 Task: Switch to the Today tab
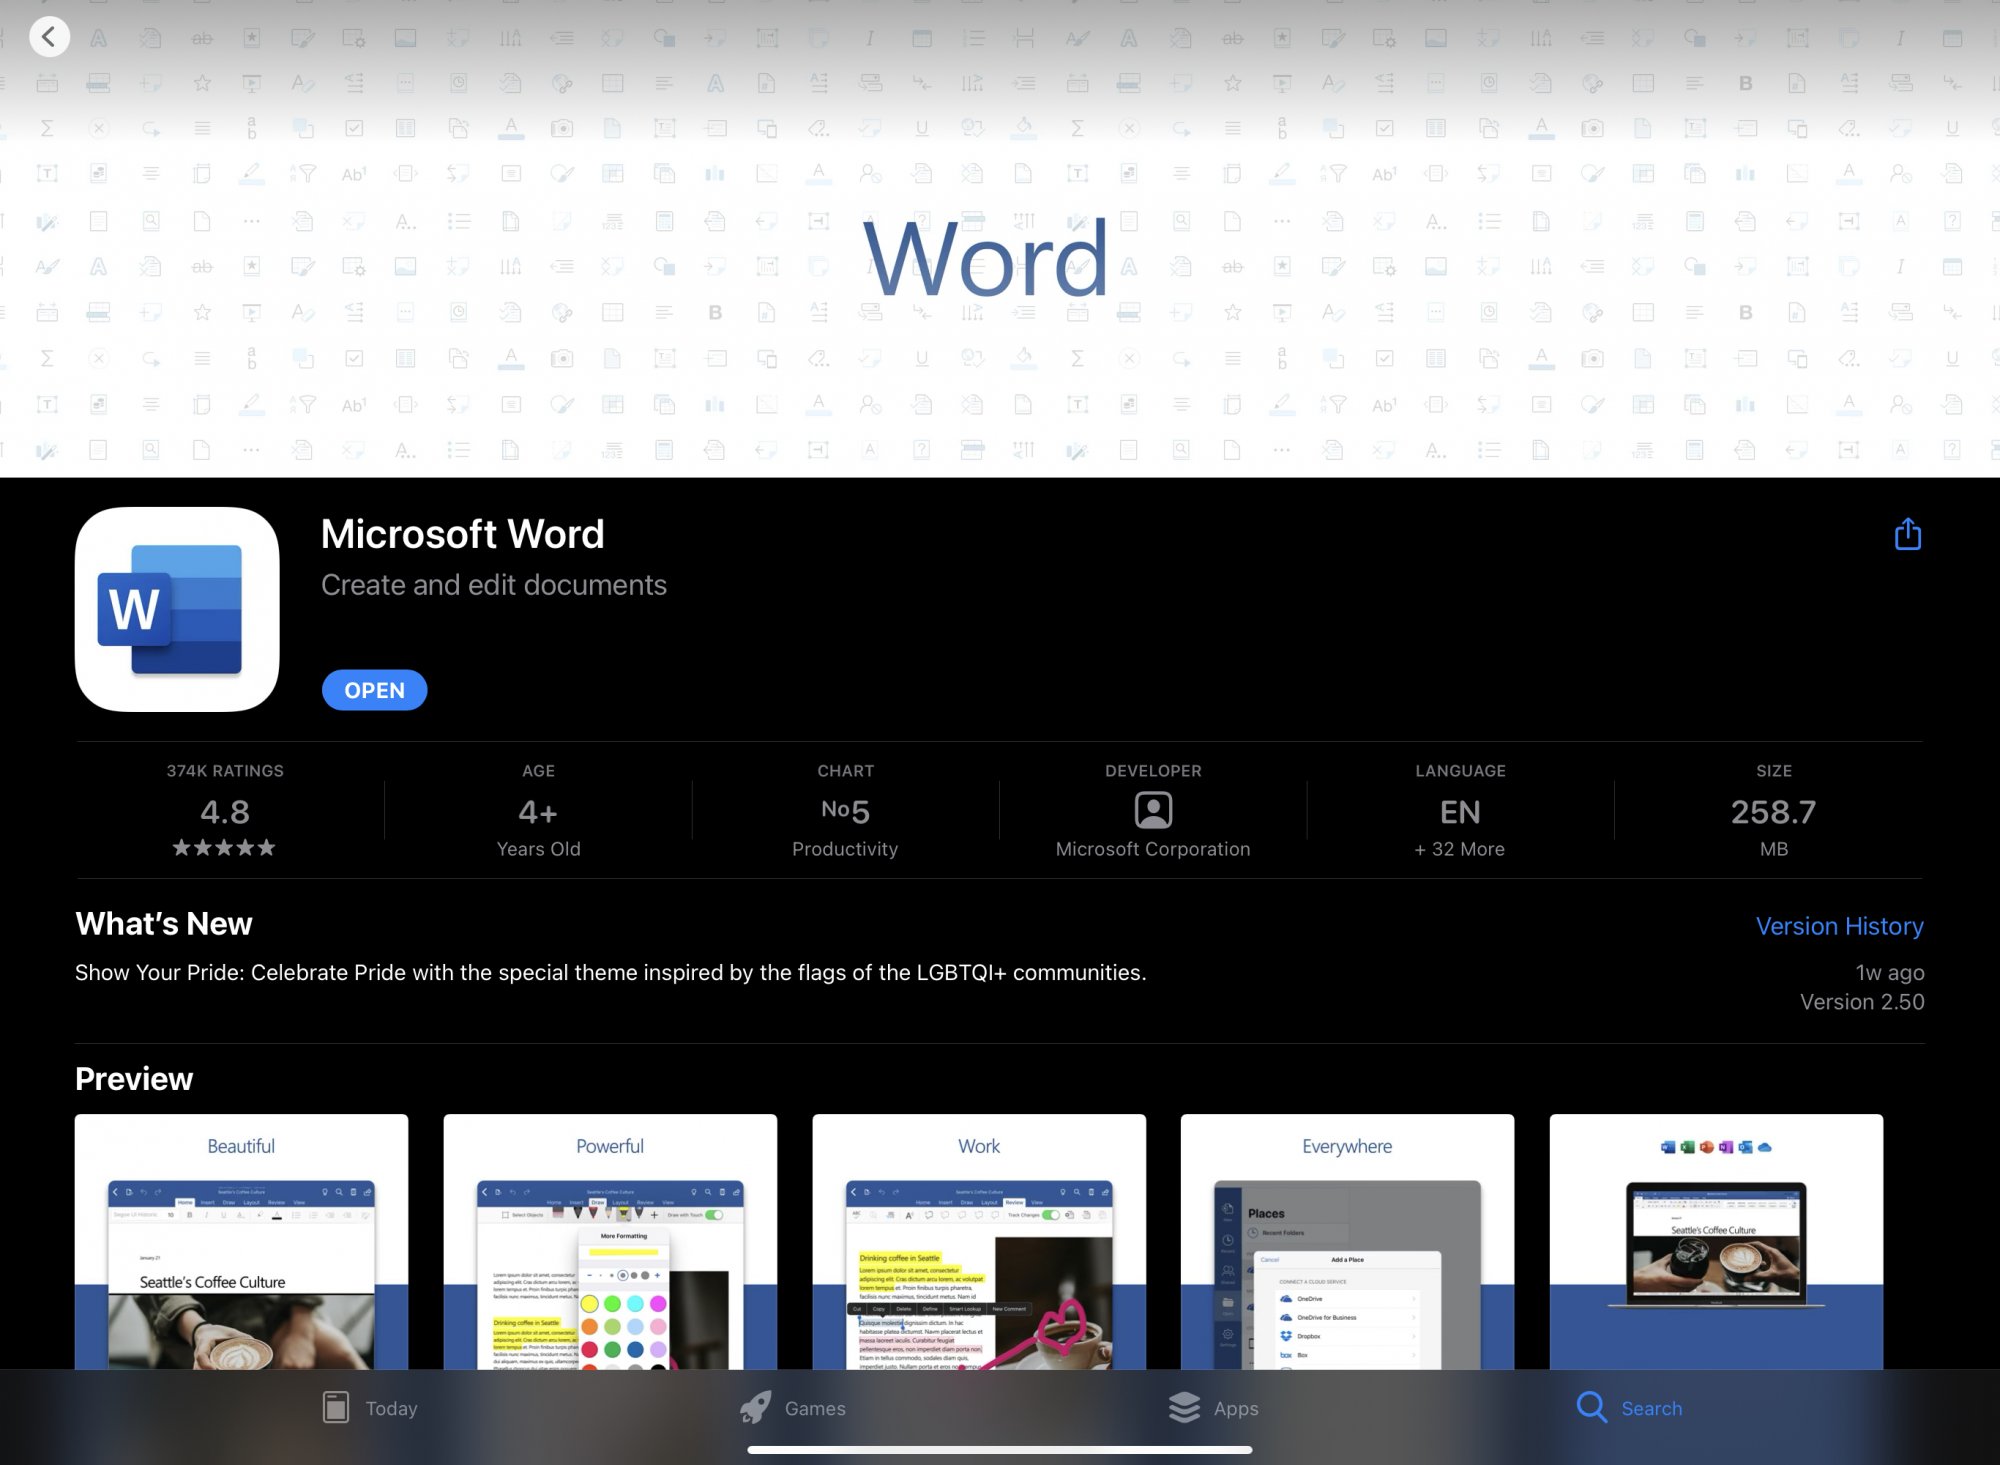[x=370, y=1408]
